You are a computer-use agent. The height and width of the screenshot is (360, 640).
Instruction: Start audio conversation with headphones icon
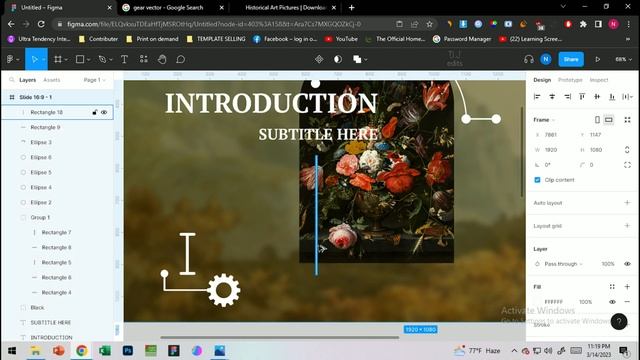[x=529, y=60]
